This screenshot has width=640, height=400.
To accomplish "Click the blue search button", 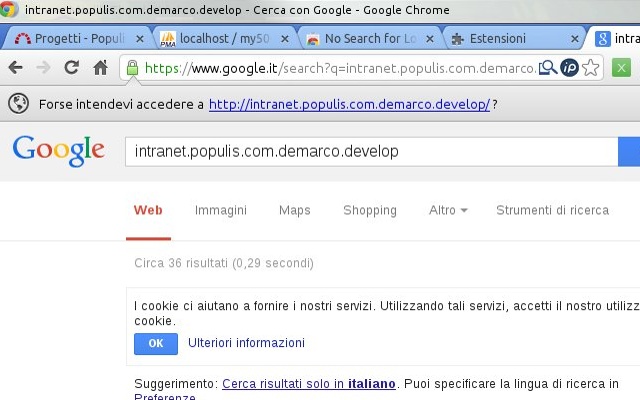I will (629, 151).
